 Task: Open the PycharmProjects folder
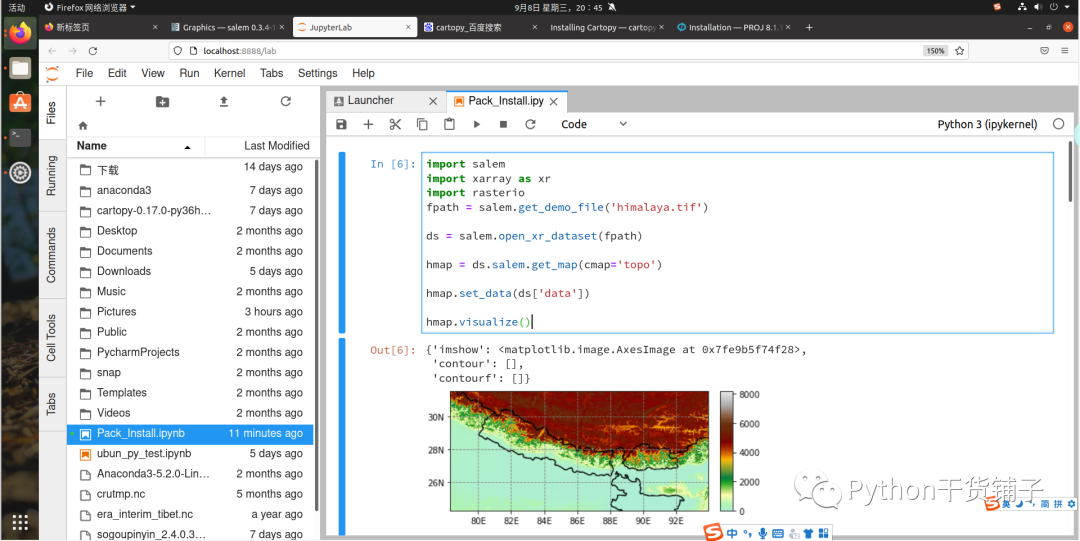click(x=191, y=352)
